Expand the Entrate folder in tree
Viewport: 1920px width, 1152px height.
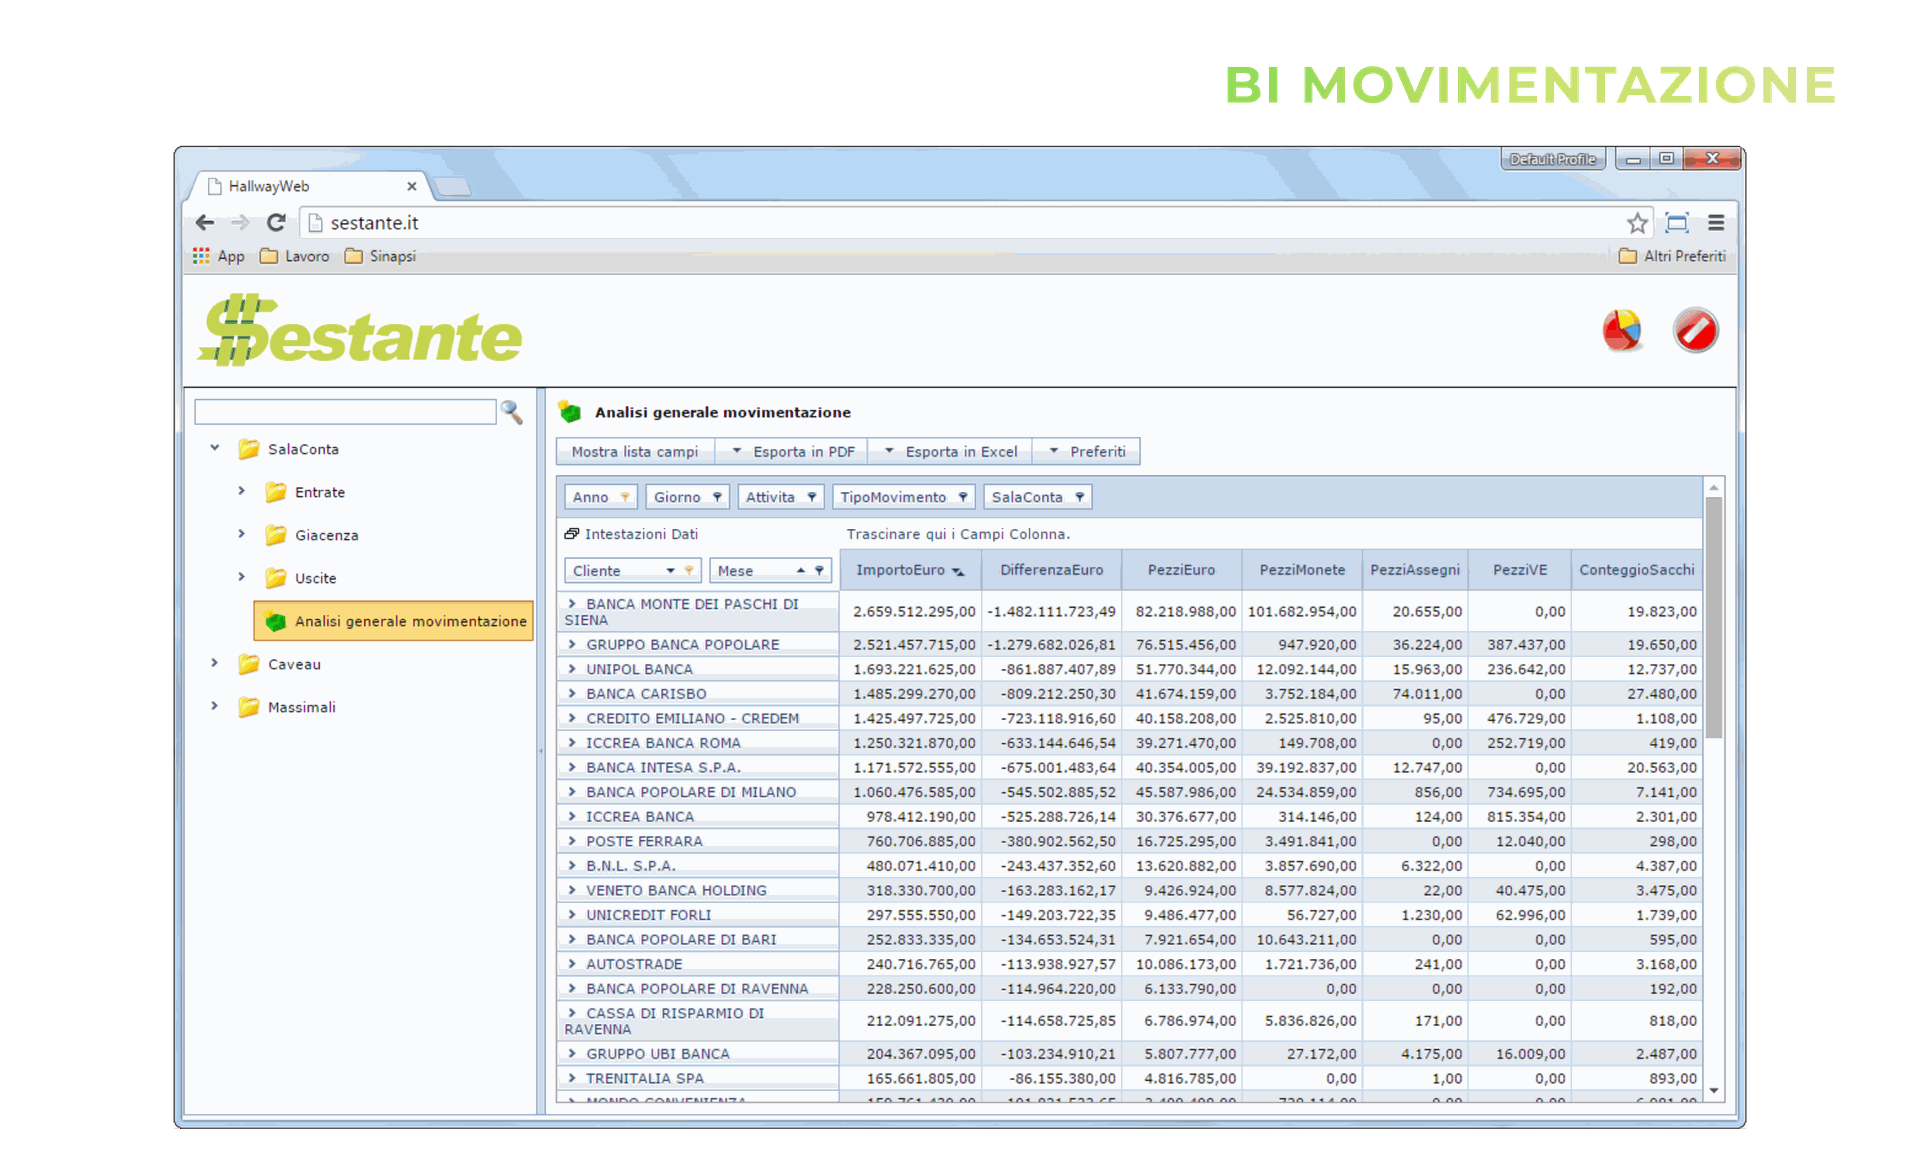[241, 491]
